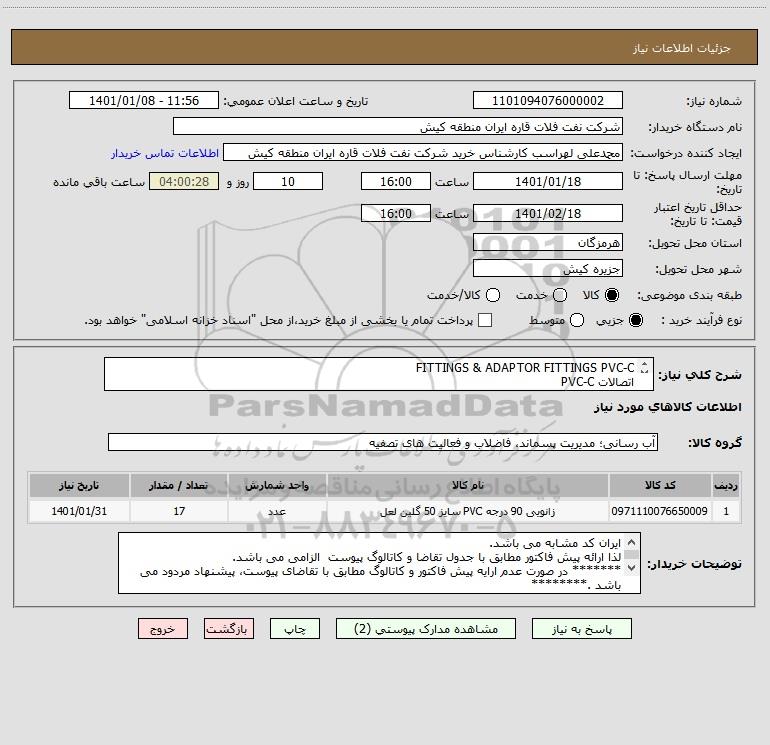The image size is (770, 745).
Task: Click the response deadline time field 16:00
Action: [x=396, y=181]
